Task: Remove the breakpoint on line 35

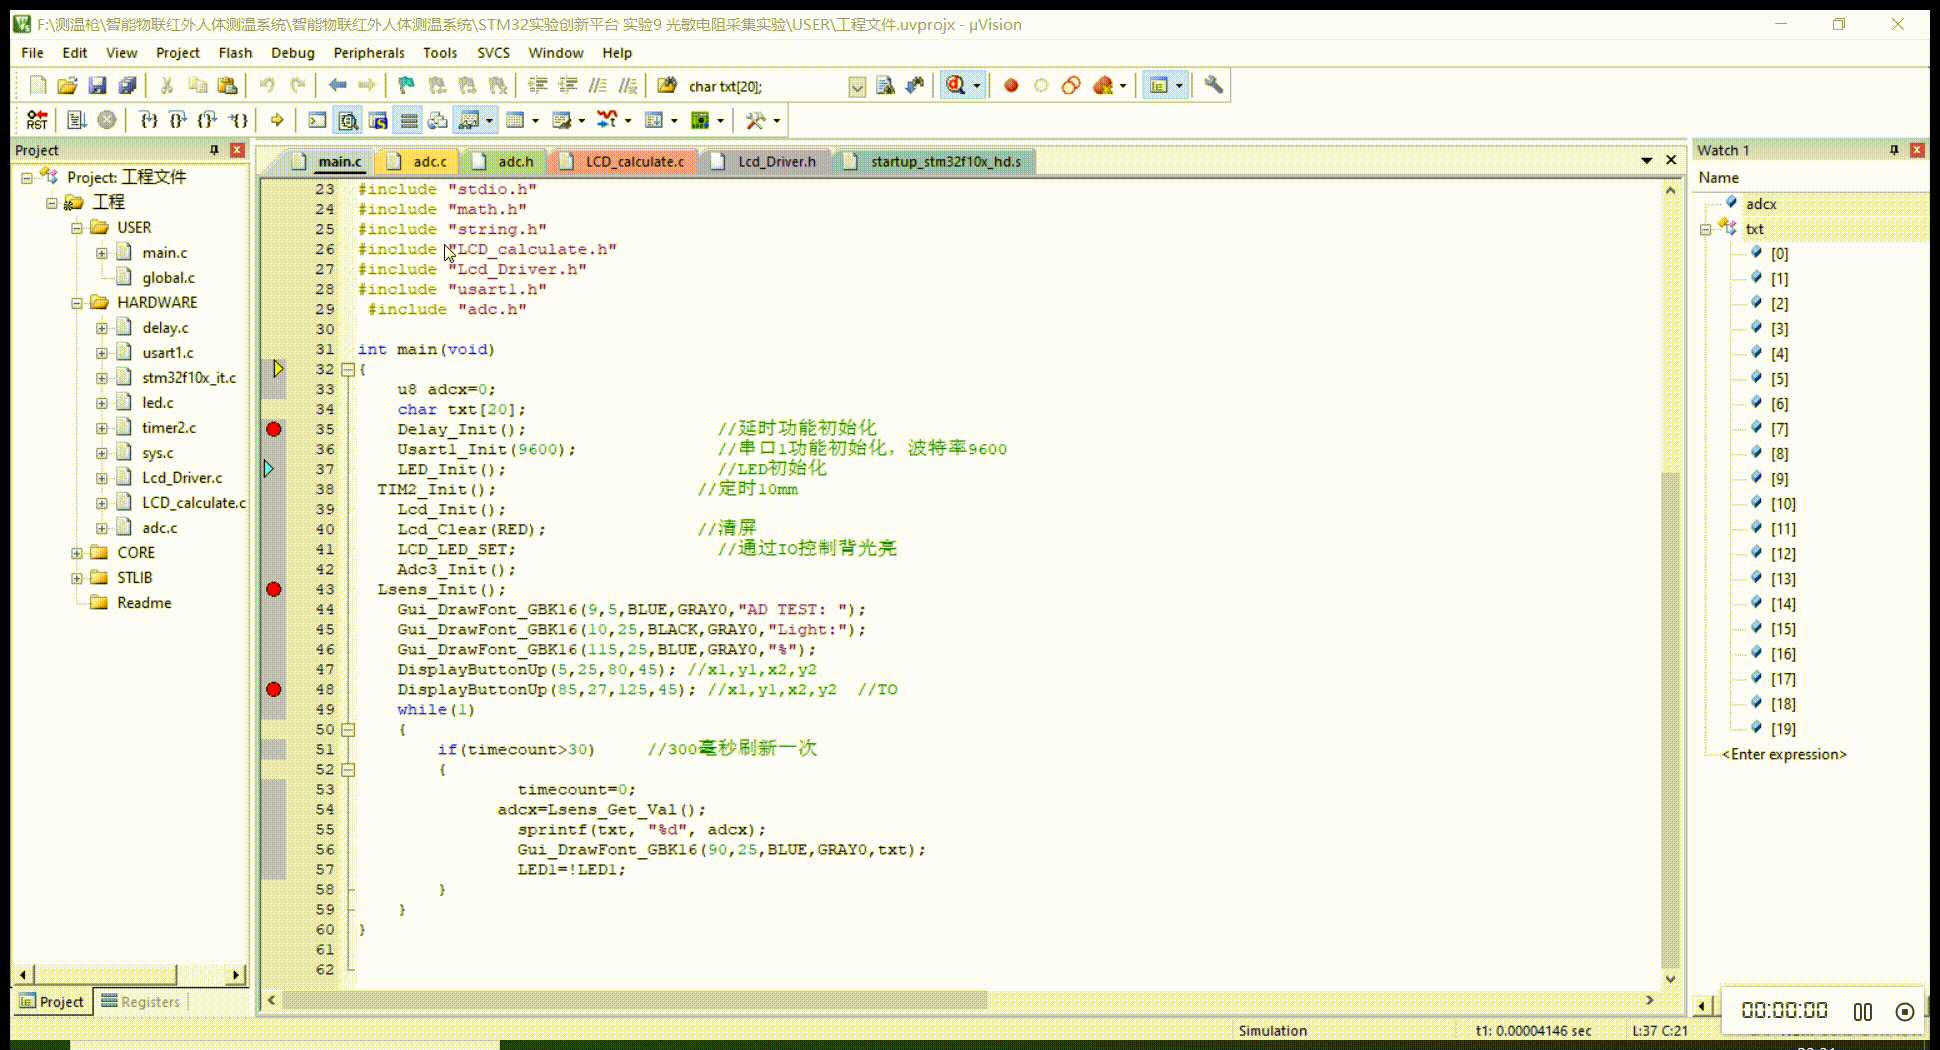Action: [274, 429]
